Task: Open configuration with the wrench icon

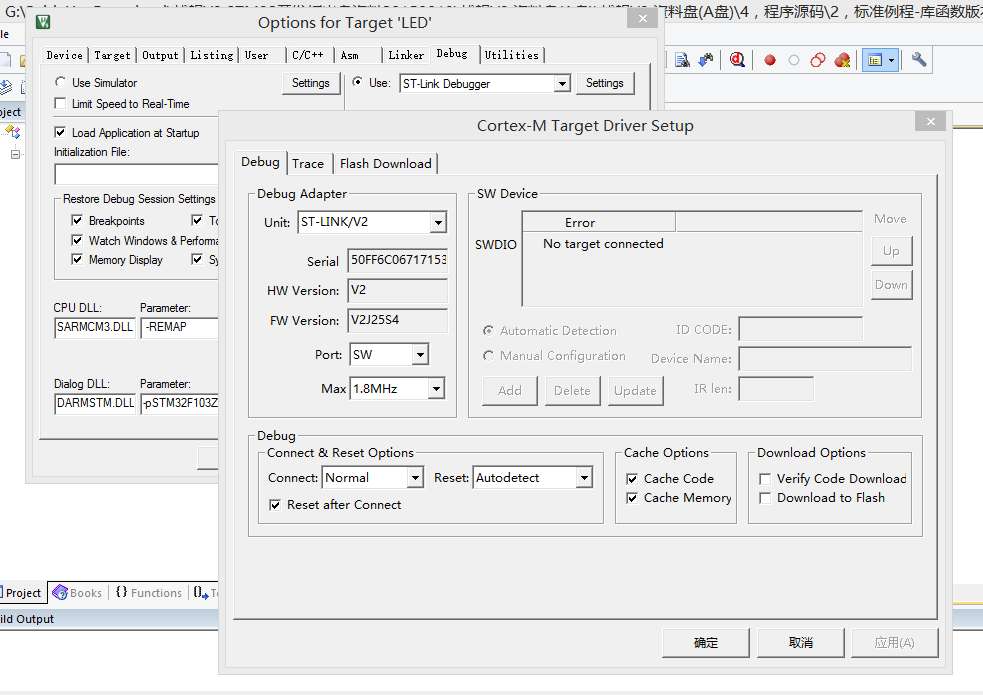Action: click(918, 60)
